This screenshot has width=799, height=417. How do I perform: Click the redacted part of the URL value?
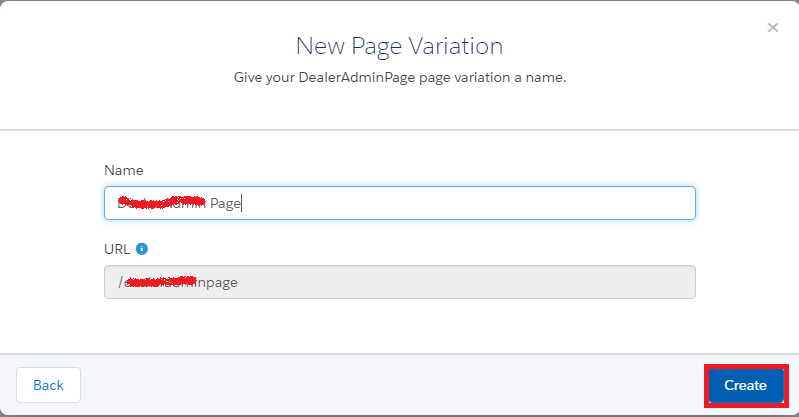pos(158,282)
